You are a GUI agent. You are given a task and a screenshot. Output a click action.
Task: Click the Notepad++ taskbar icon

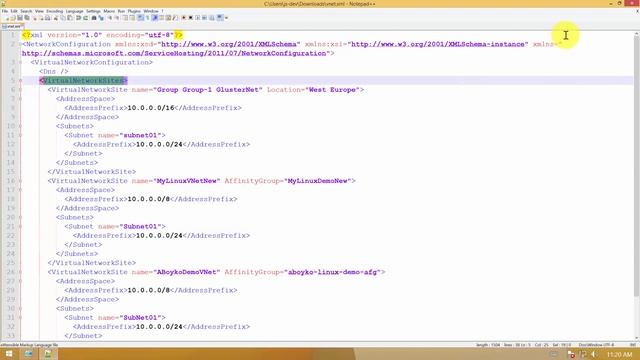click(48, 354)
